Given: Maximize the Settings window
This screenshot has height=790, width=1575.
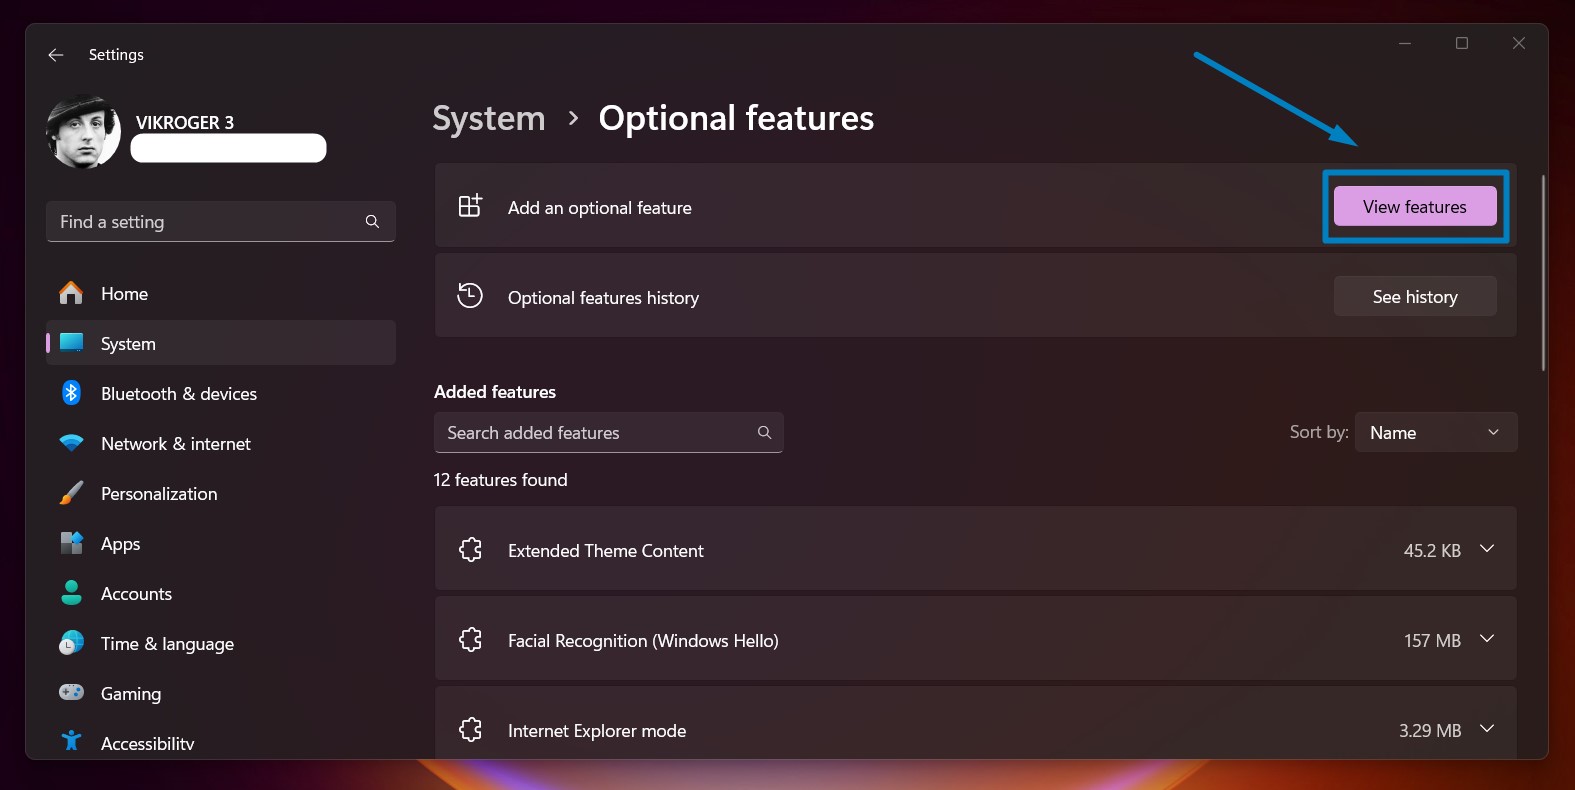Looking at the screenshot, I should [1462, 43].
